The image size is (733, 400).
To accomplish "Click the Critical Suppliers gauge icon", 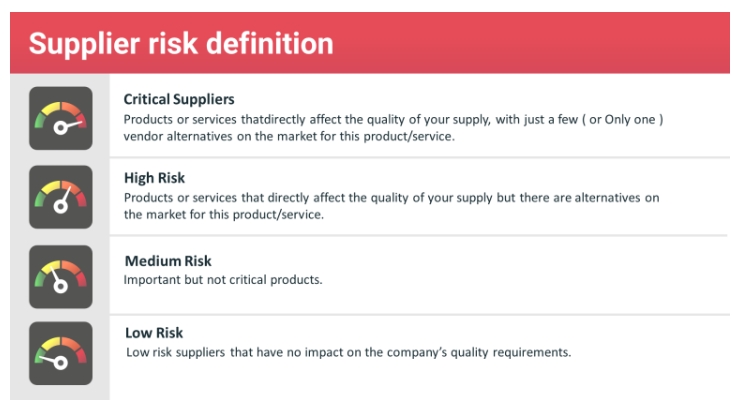I will point(61,118).
